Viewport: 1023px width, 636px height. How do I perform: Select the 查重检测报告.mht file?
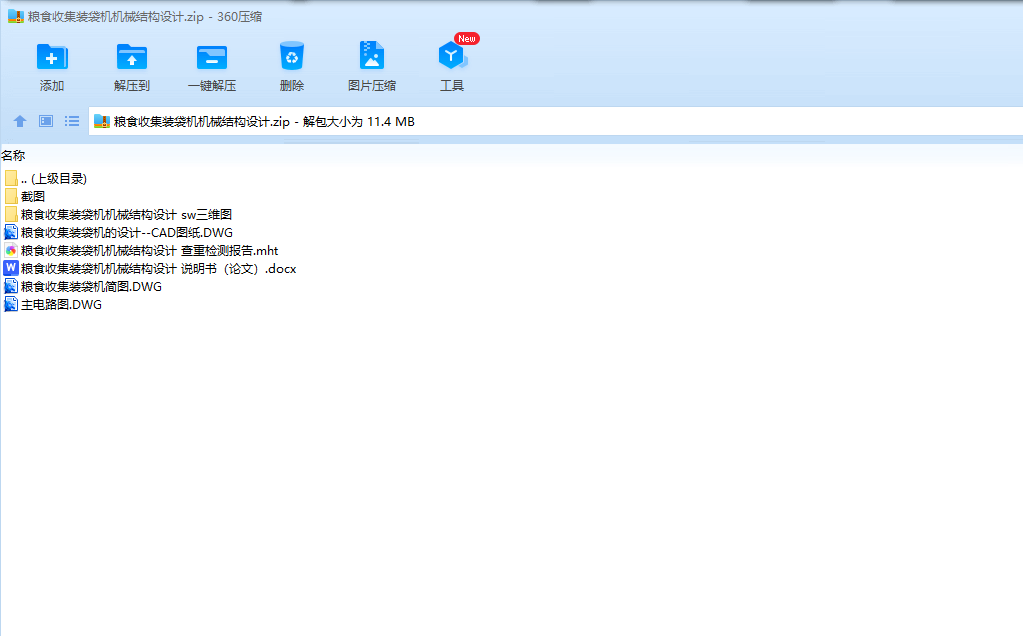(142, 250)
